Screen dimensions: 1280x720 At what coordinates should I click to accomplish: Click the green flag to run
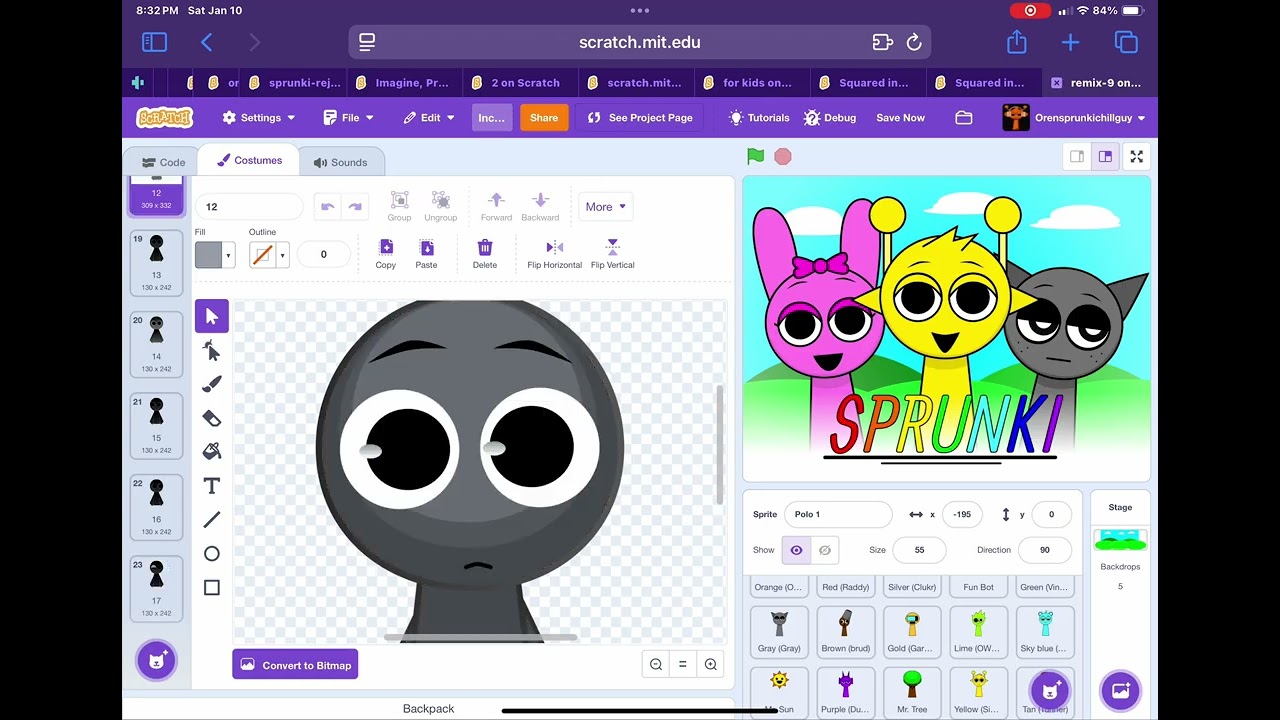pyautogui.click(x=756, y=156)
